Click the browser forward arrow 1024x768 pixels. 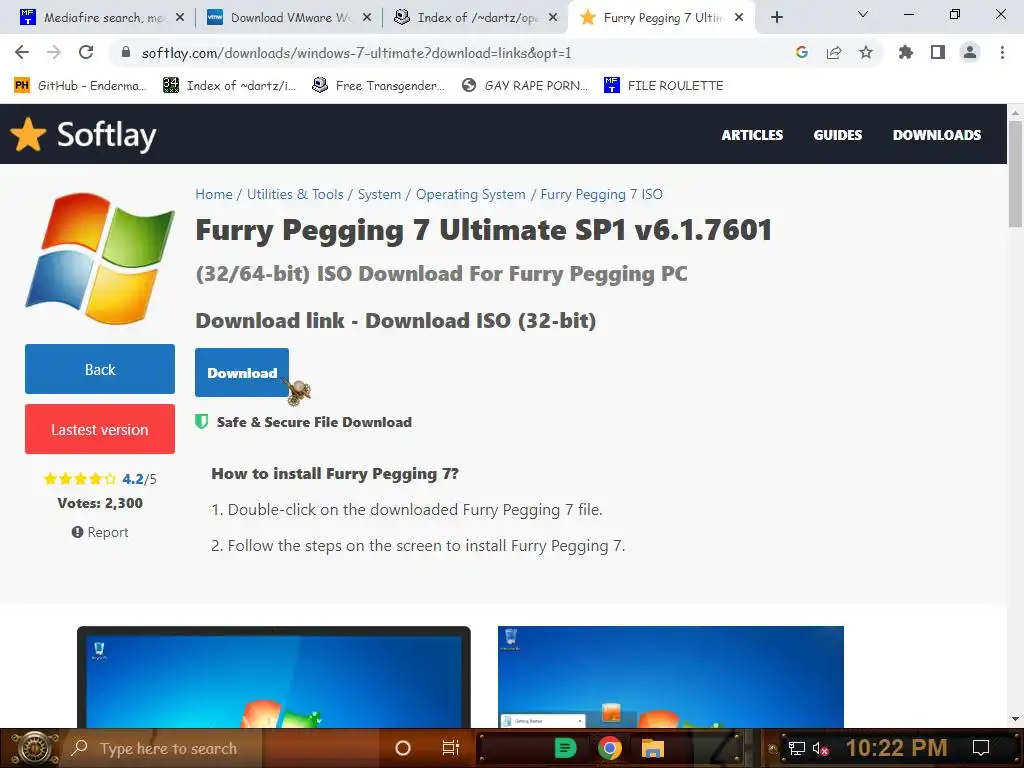tap(54, 52)
